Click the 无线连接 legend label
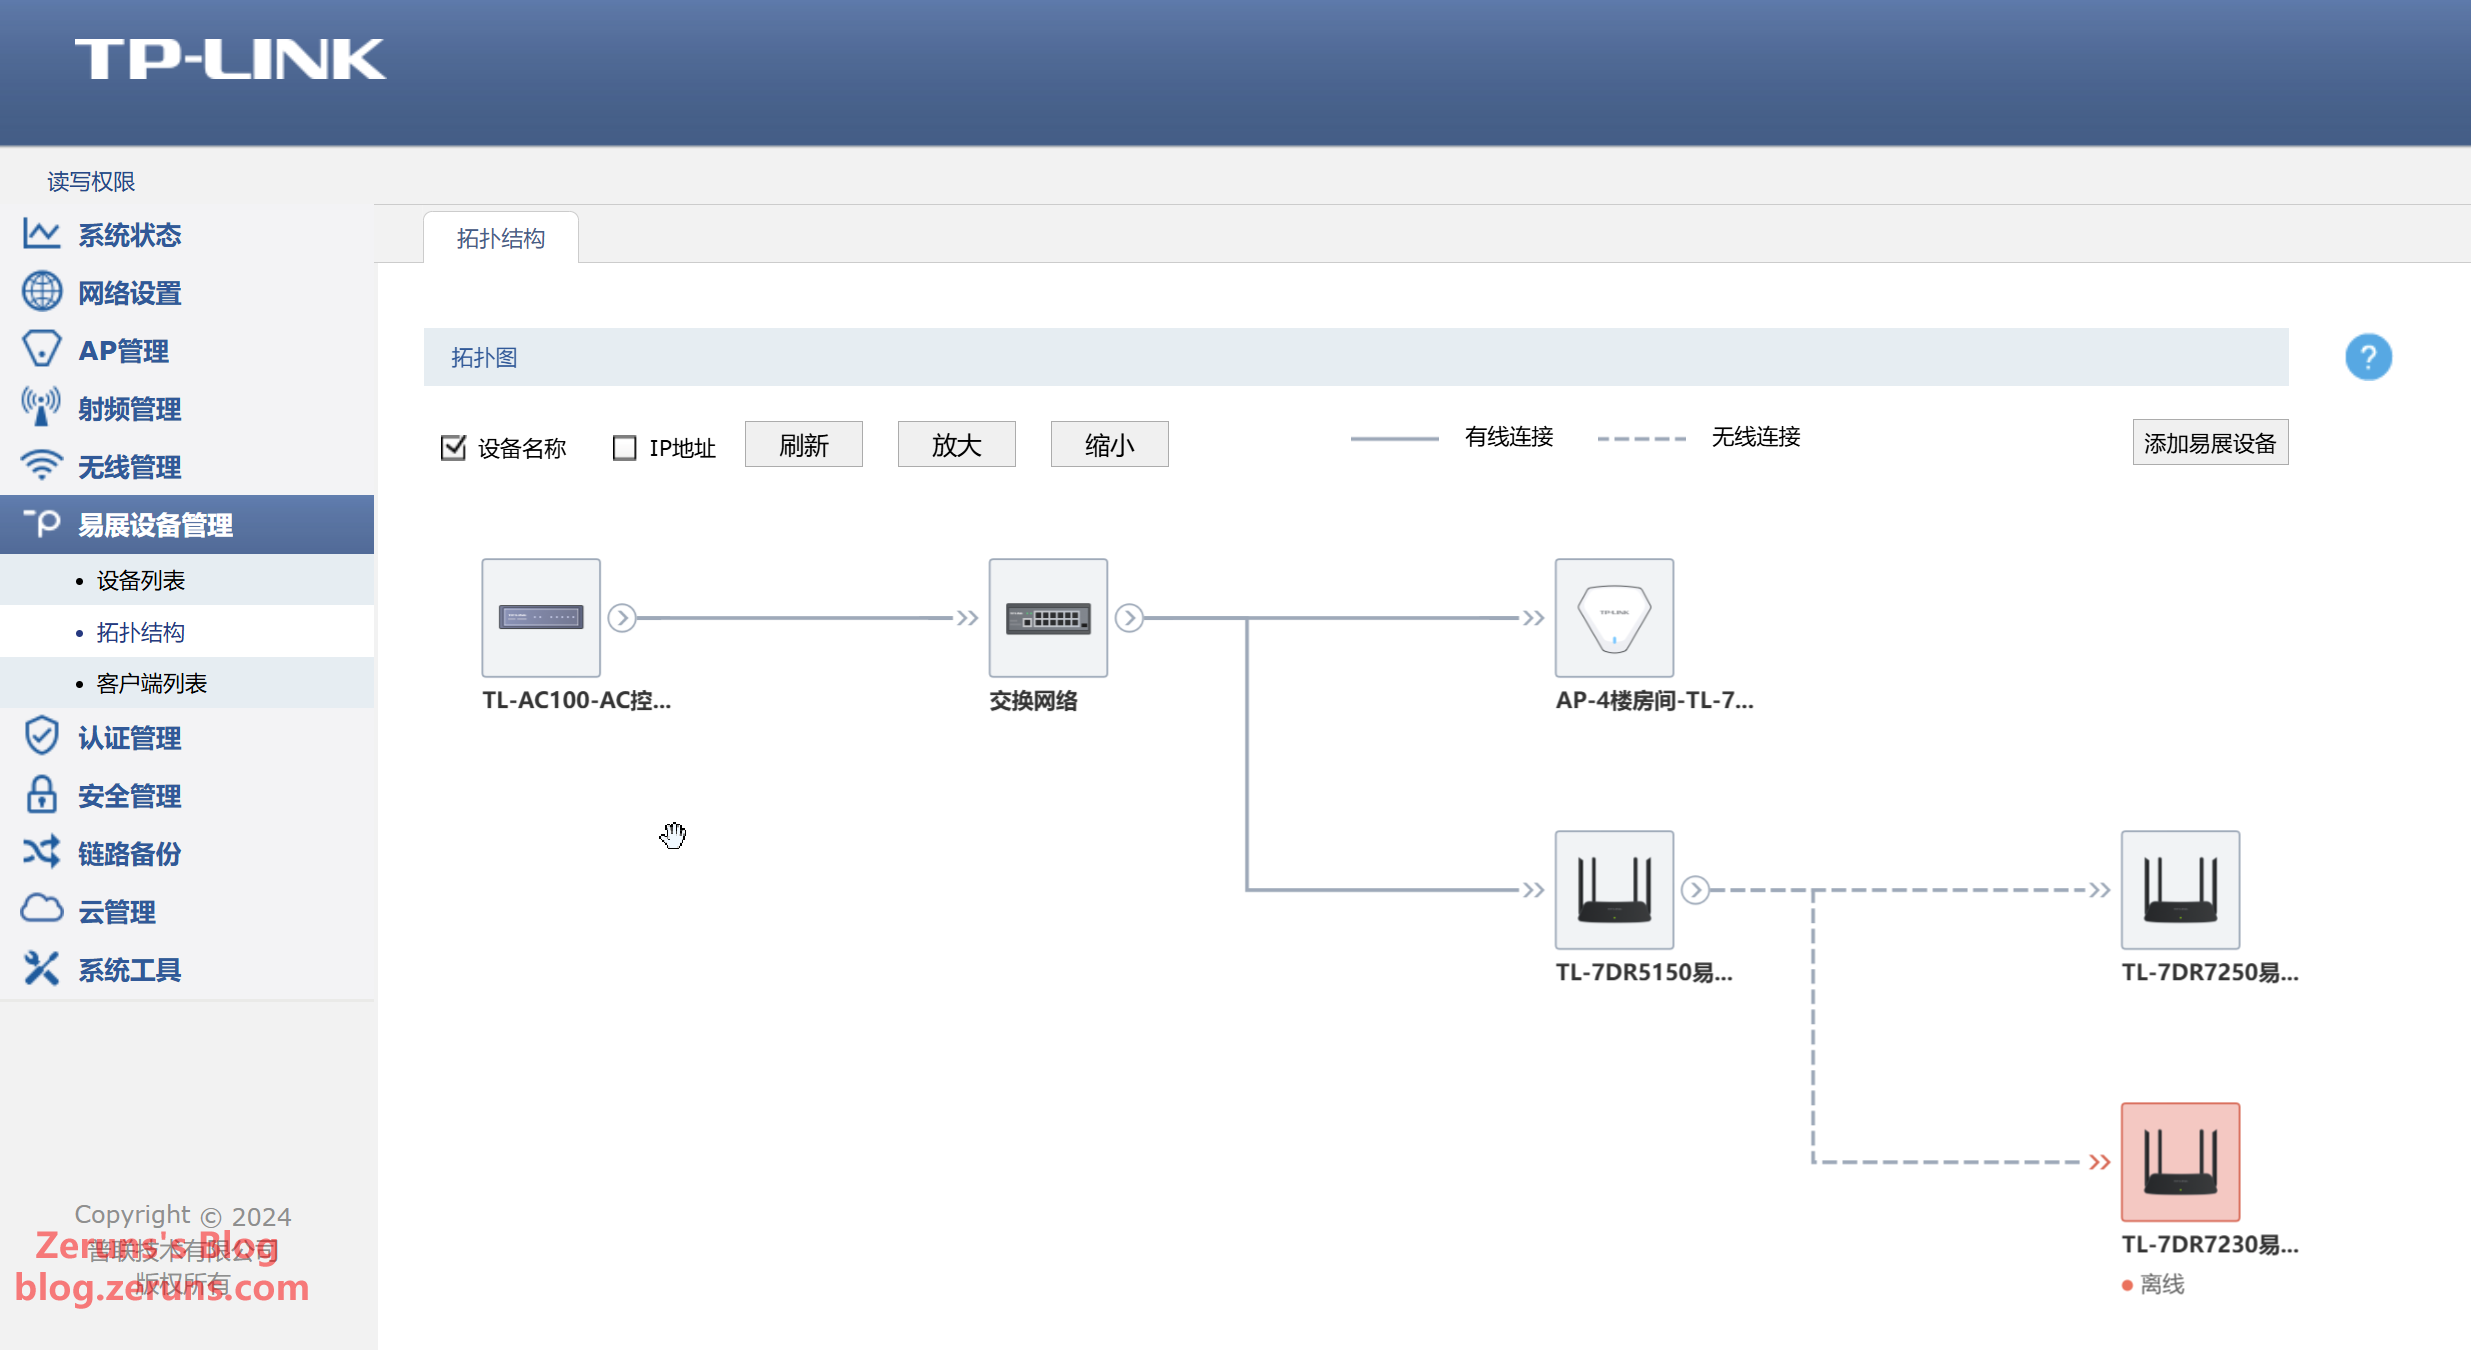 1756,436
